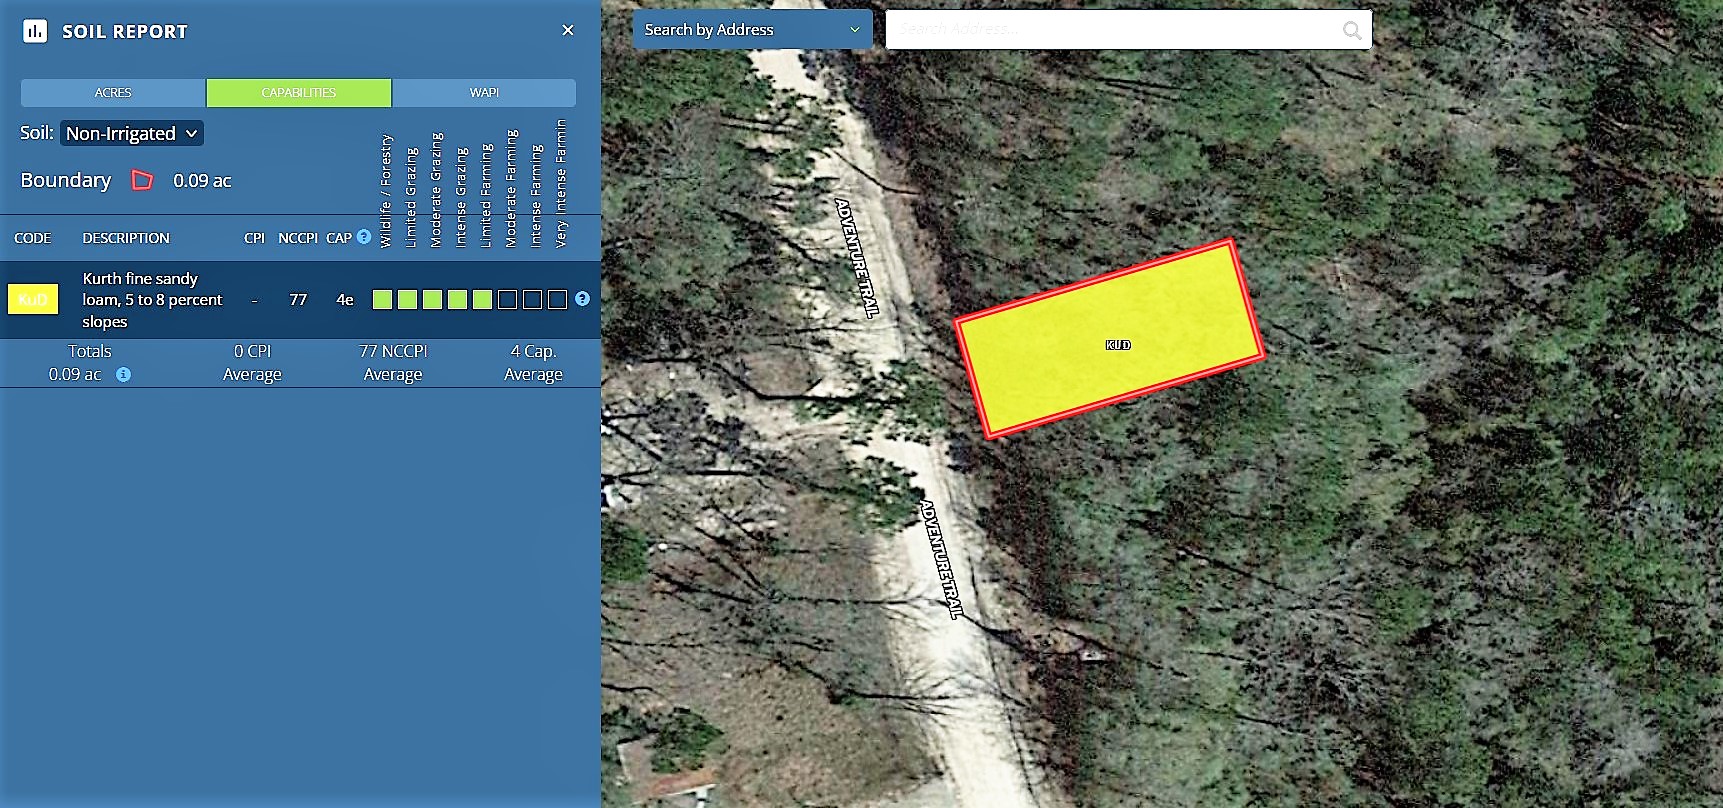Click help icon at end of KuD row
This screenshot has height=808, width=1723.
pyautogui.click(x=582, y=299)
